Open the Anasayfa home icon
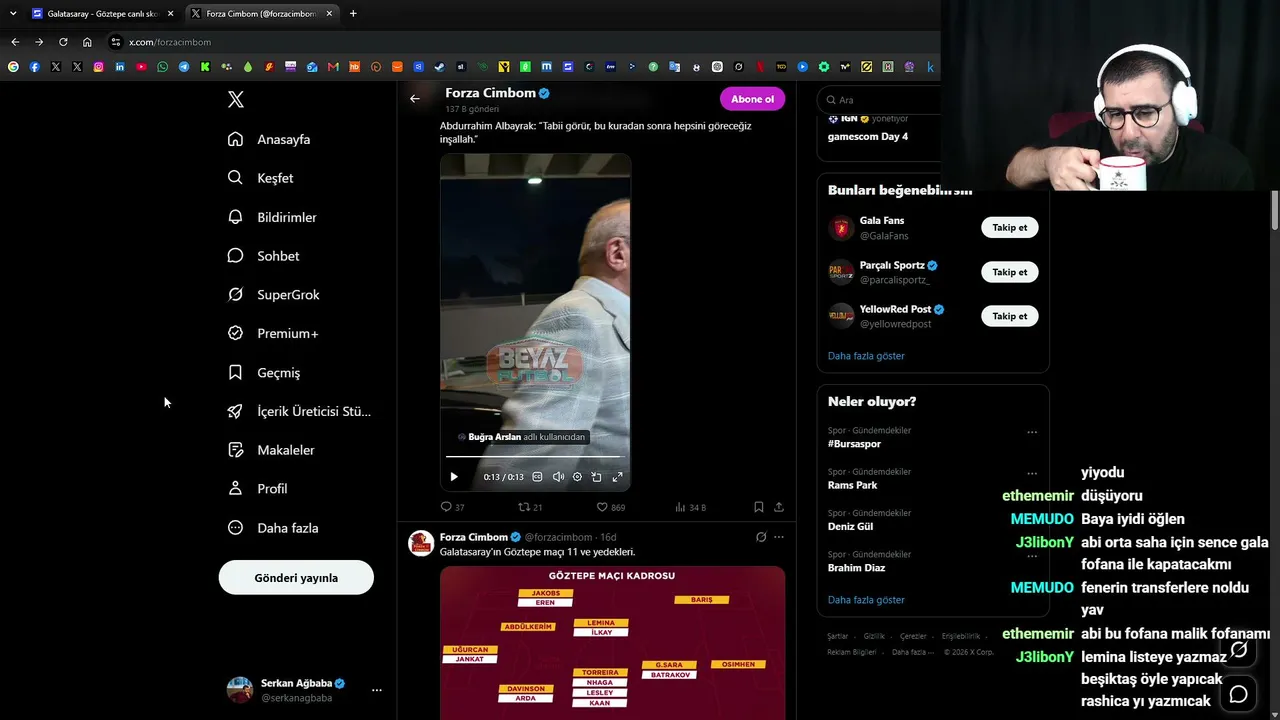Image resolution: width=1280 pixels, height=720 pixels. [235, 139]
